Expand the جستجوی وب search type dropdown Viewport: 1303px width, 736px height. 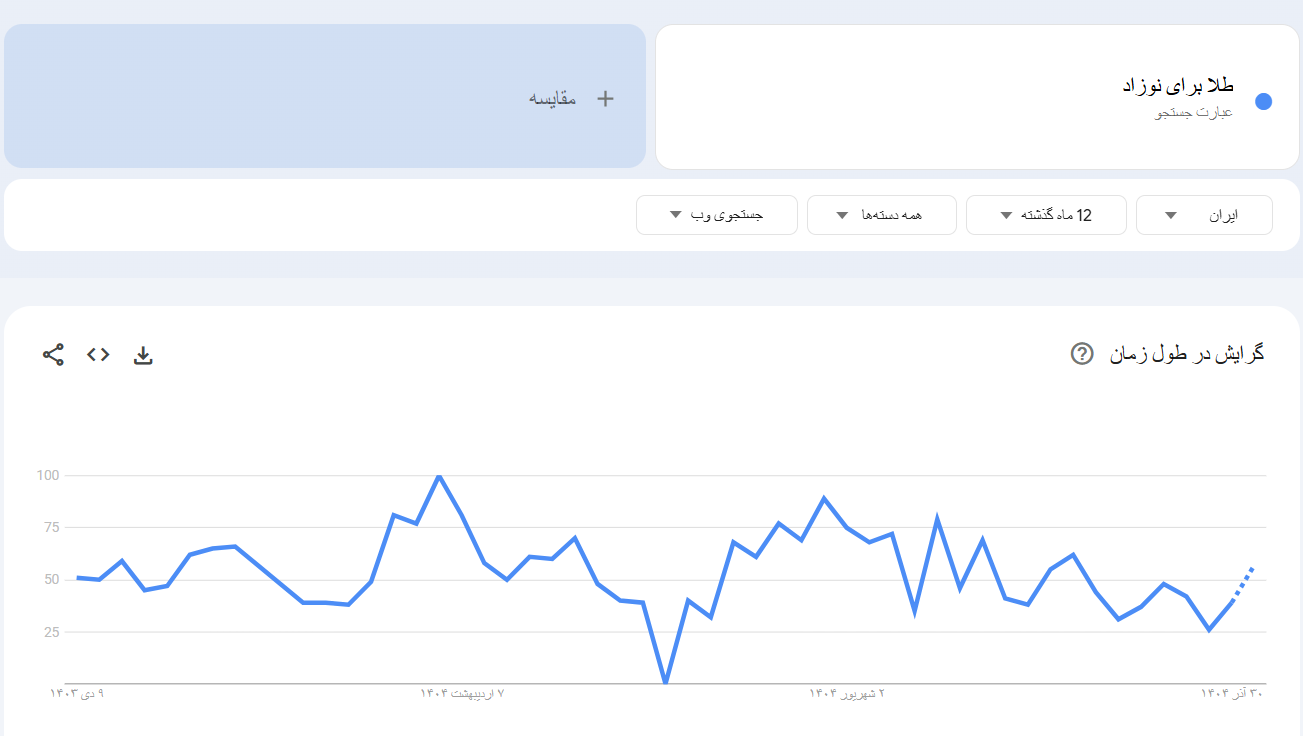pos(716,215)
